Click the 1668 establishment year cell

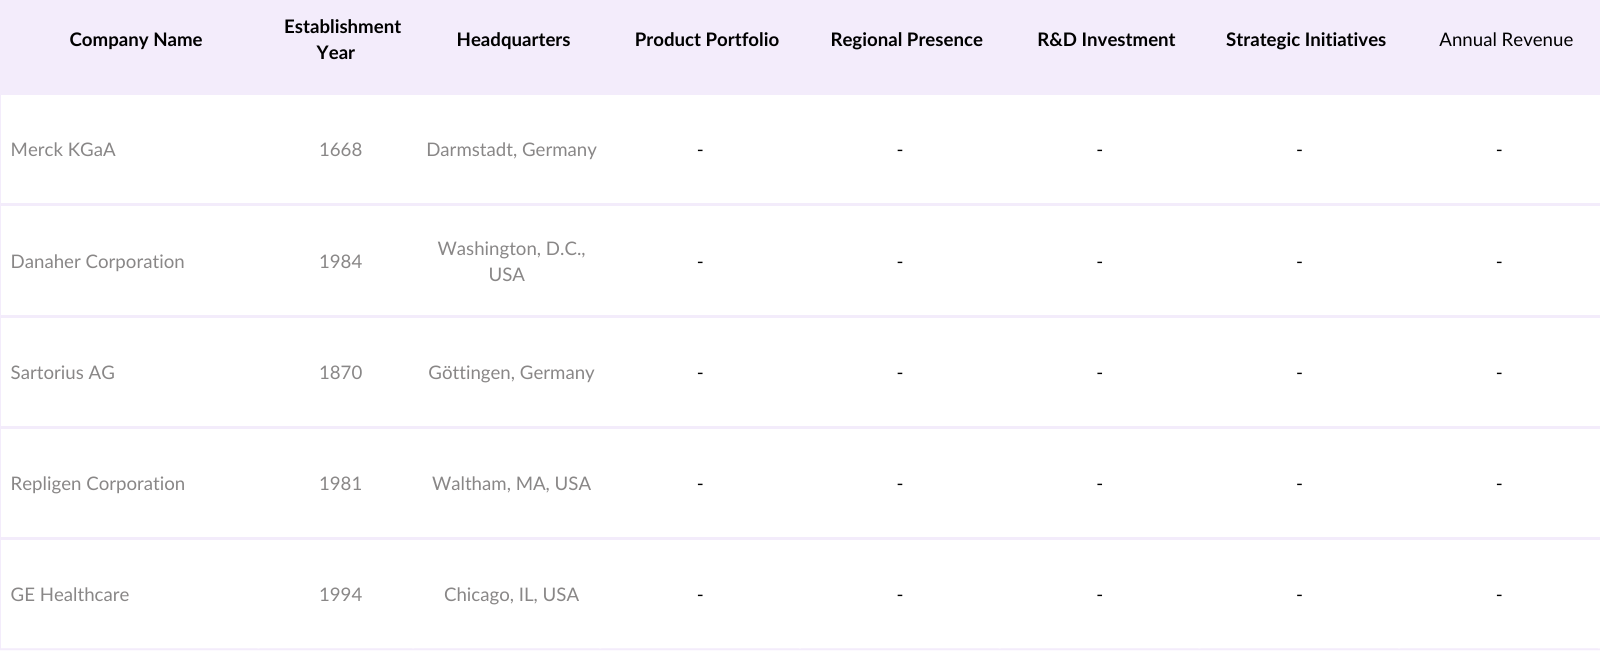(x=340, y=150)
